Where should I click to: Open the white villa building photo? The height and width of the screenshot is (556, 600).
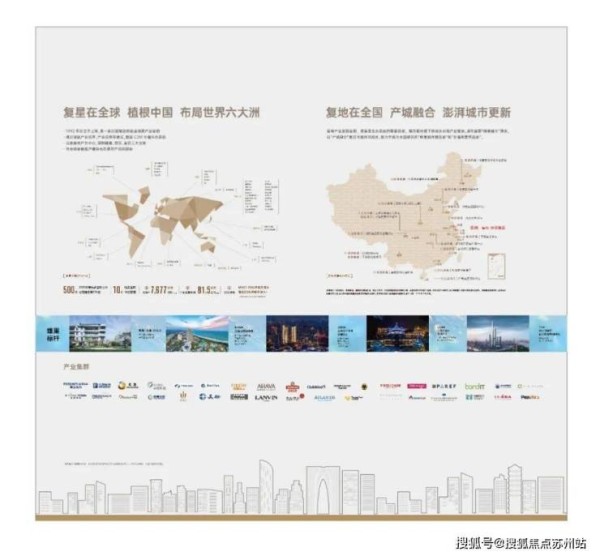click(100, 334)
